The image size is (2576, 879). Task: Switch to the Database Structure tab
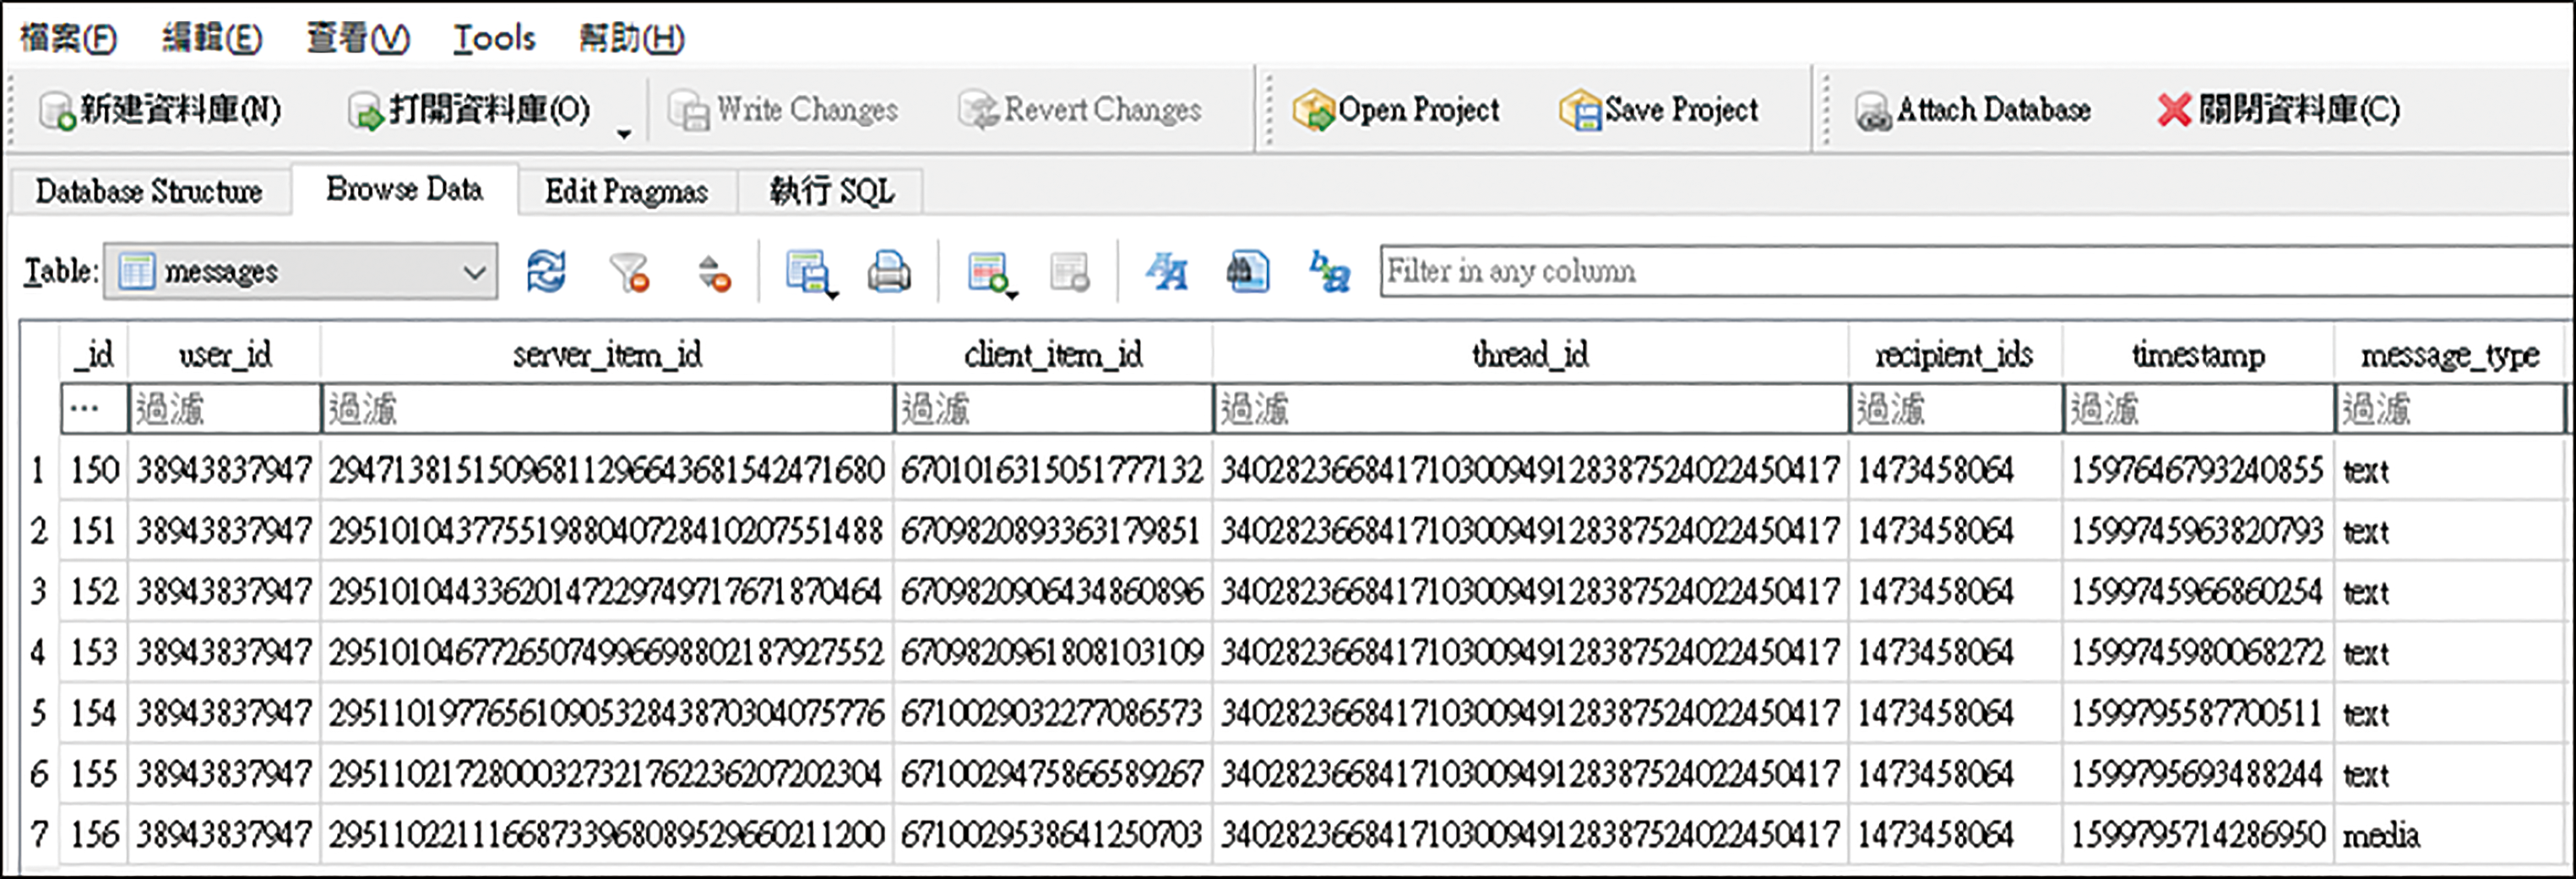149,191
